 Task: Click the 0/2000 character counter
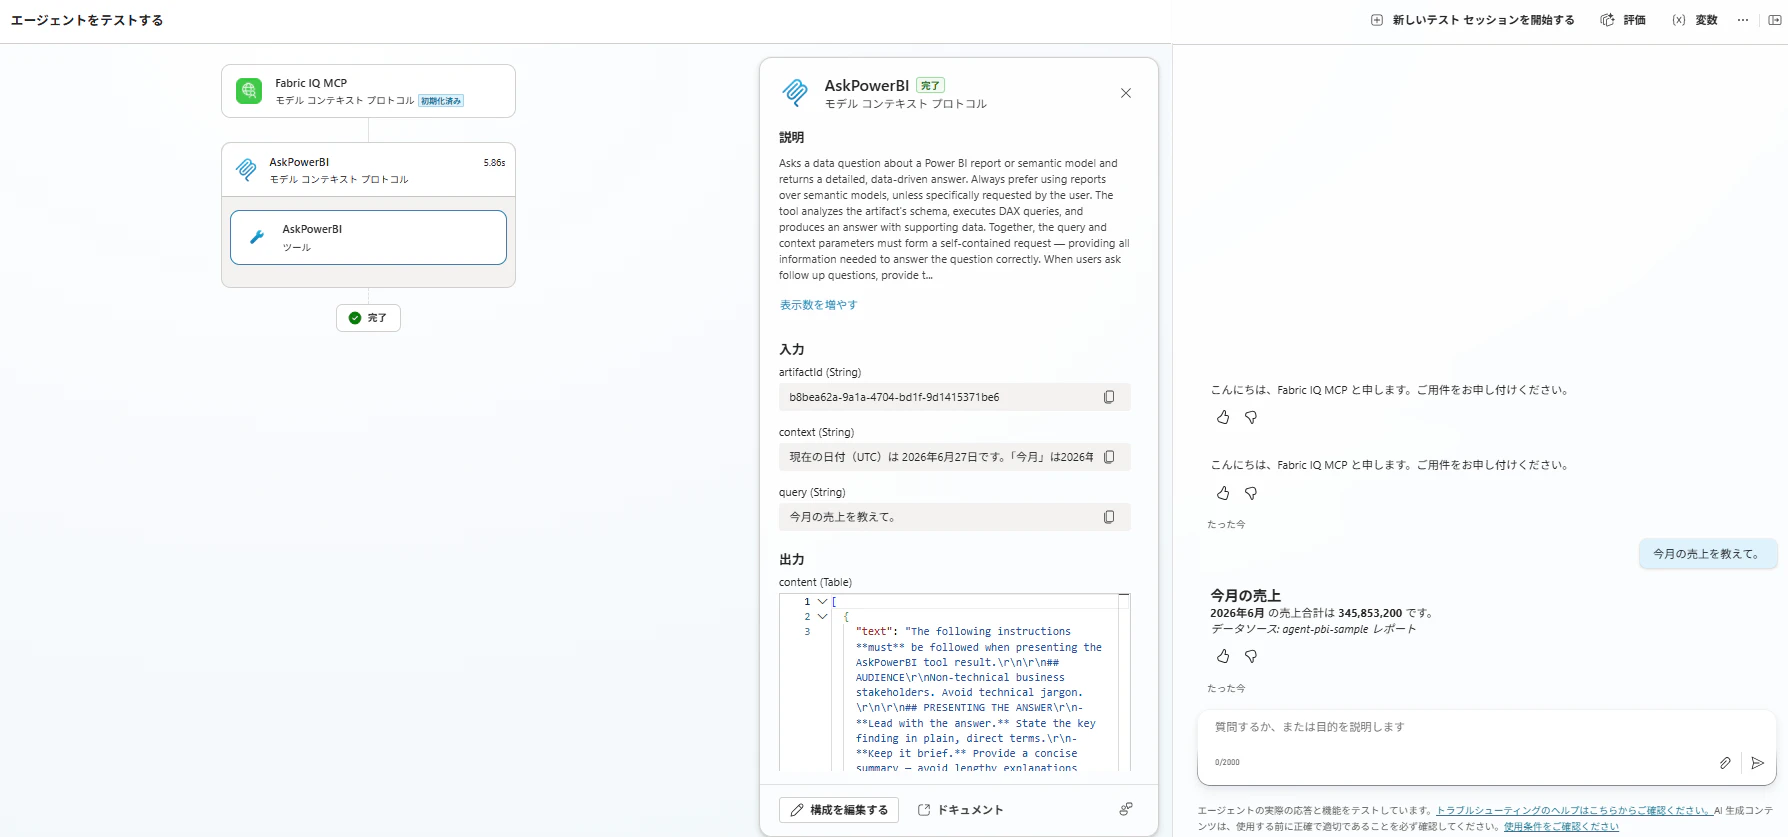tap(1227, 763)
